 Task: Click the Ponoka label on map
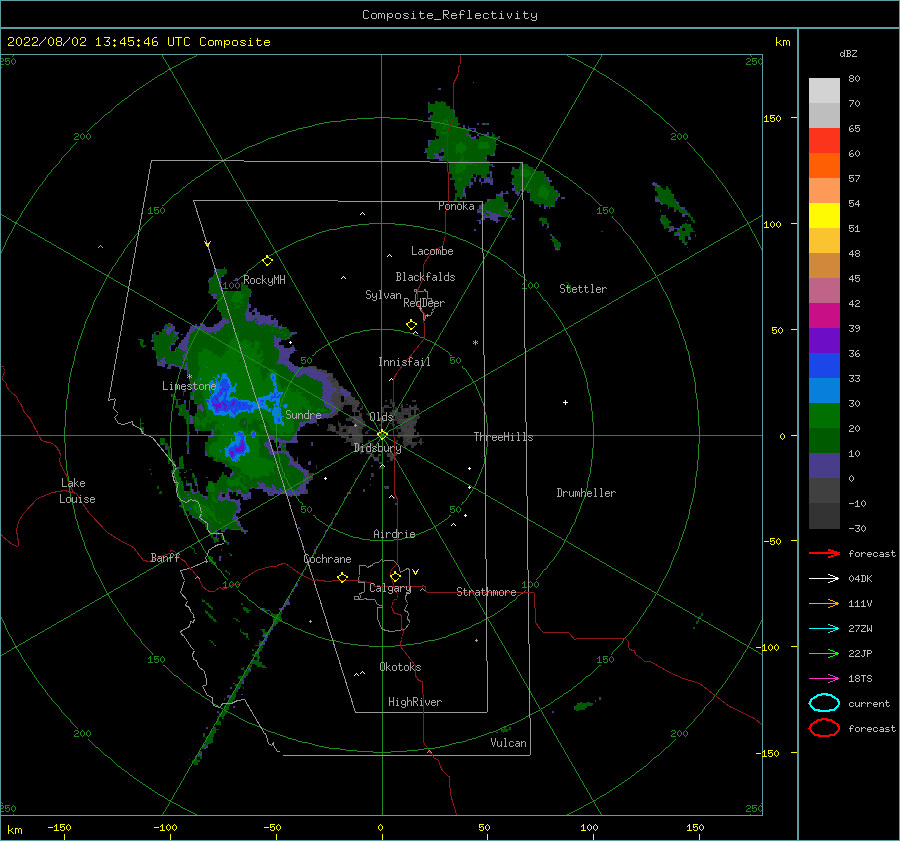[456, 206]
